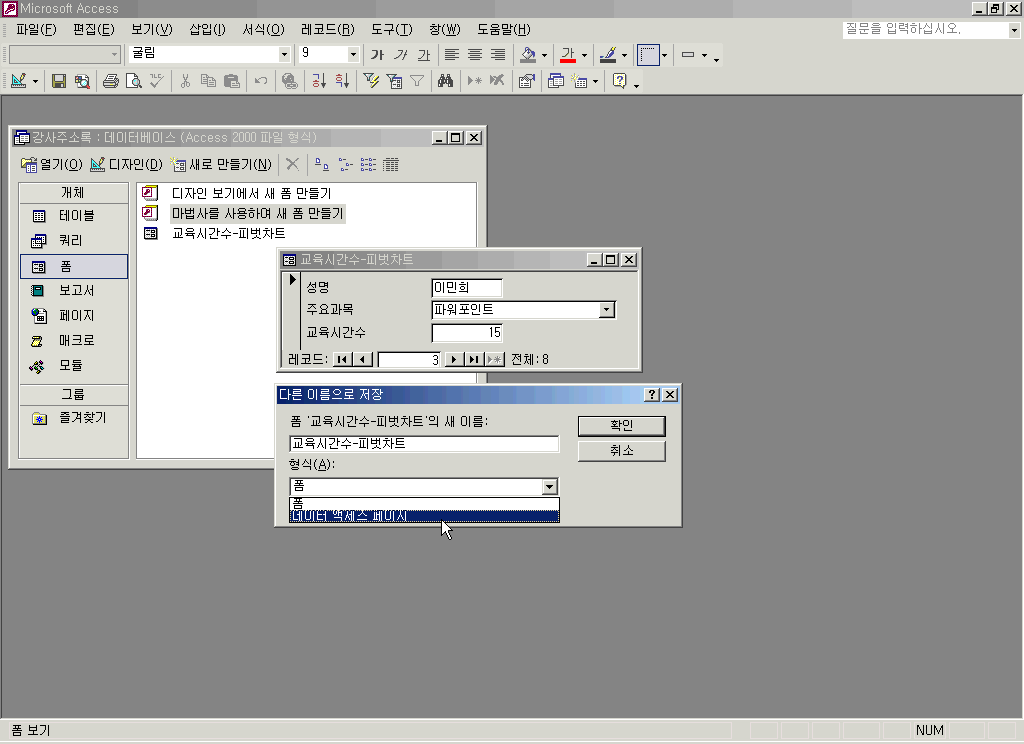Image resolution: width=1024 pixels, height=744 pixels.
Task: Click the font color red 가 swatch
Action: [568, 55]
